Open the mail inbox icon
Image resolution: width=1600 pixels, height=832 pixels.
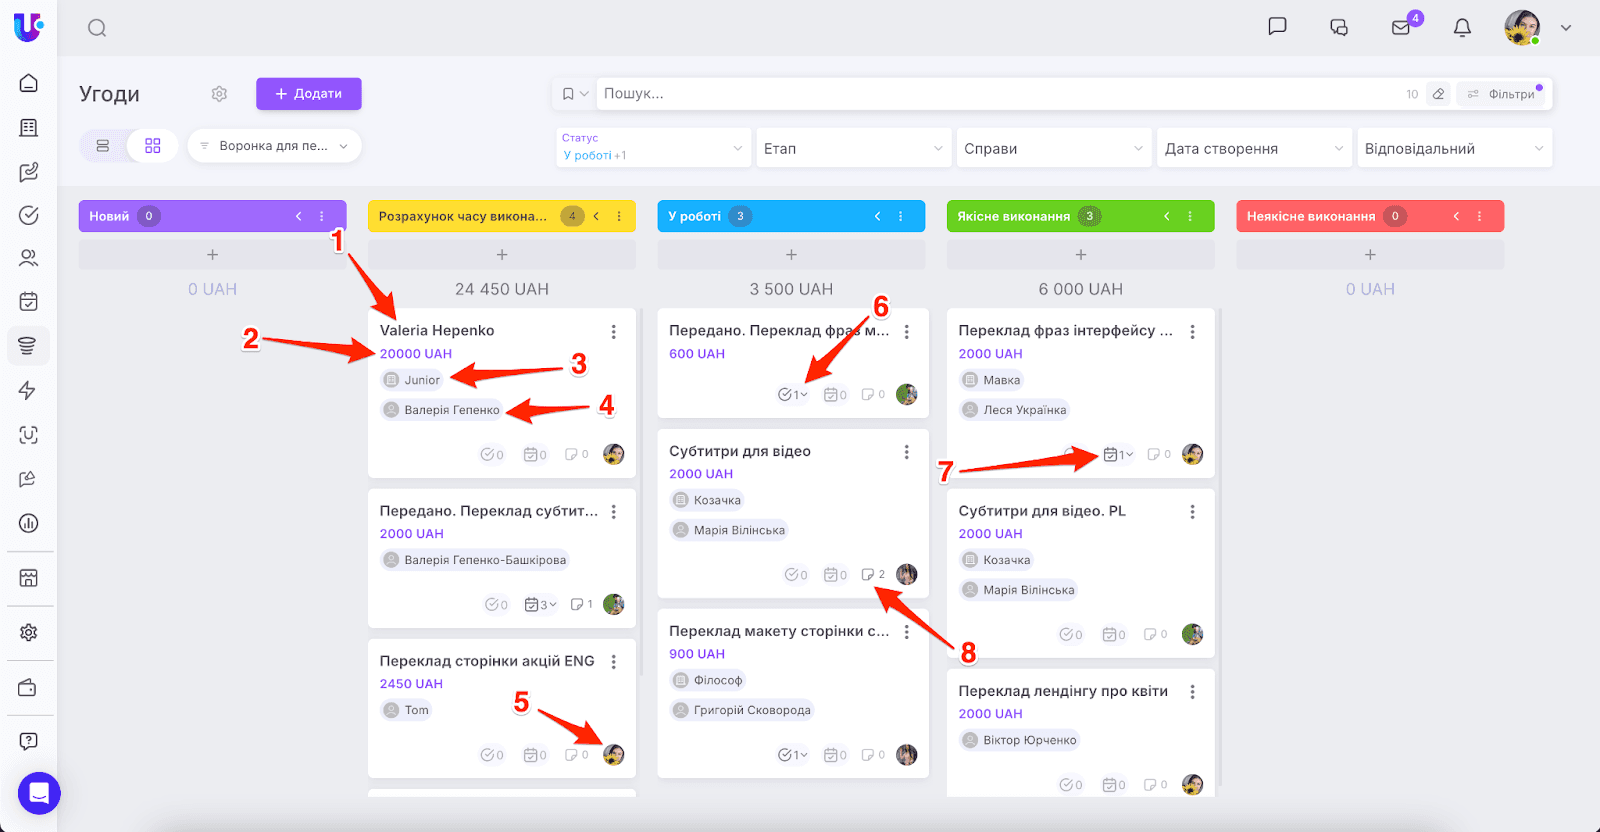1401,28
